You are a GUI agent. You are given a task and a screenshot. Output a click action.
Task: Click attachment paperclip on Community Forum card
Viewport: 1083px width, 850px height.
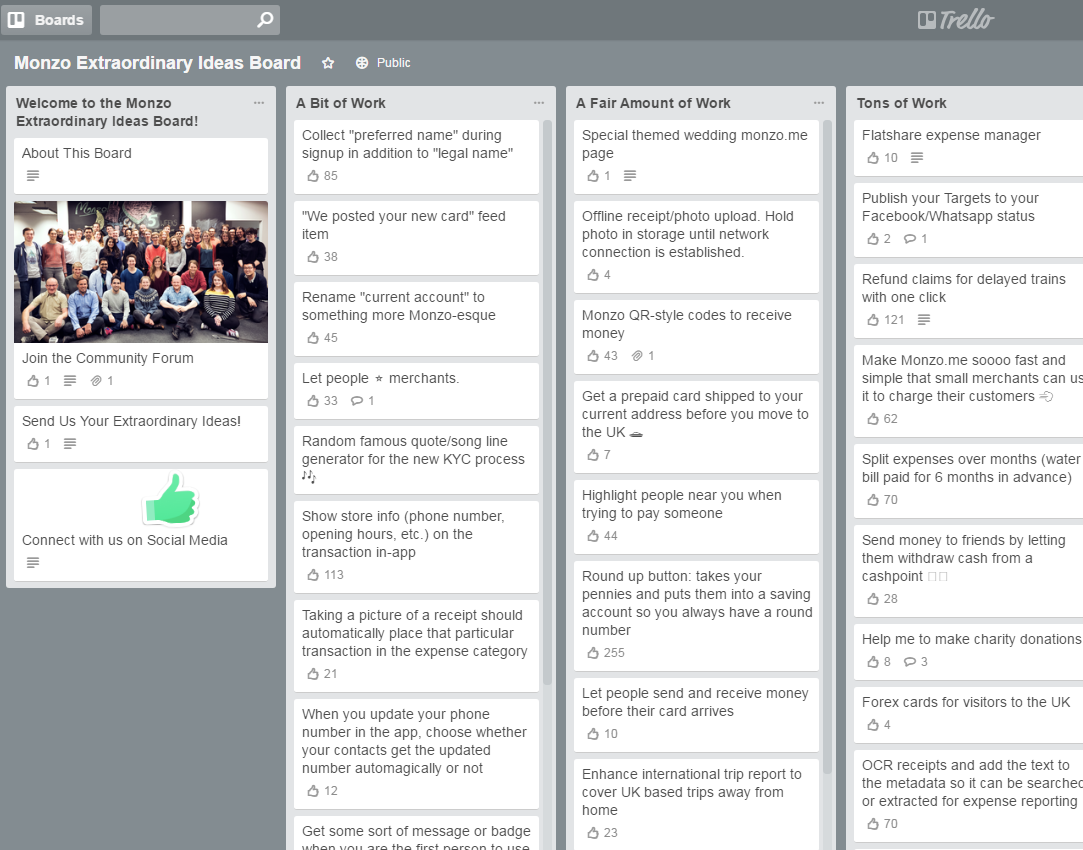click(x=97, y=380)
